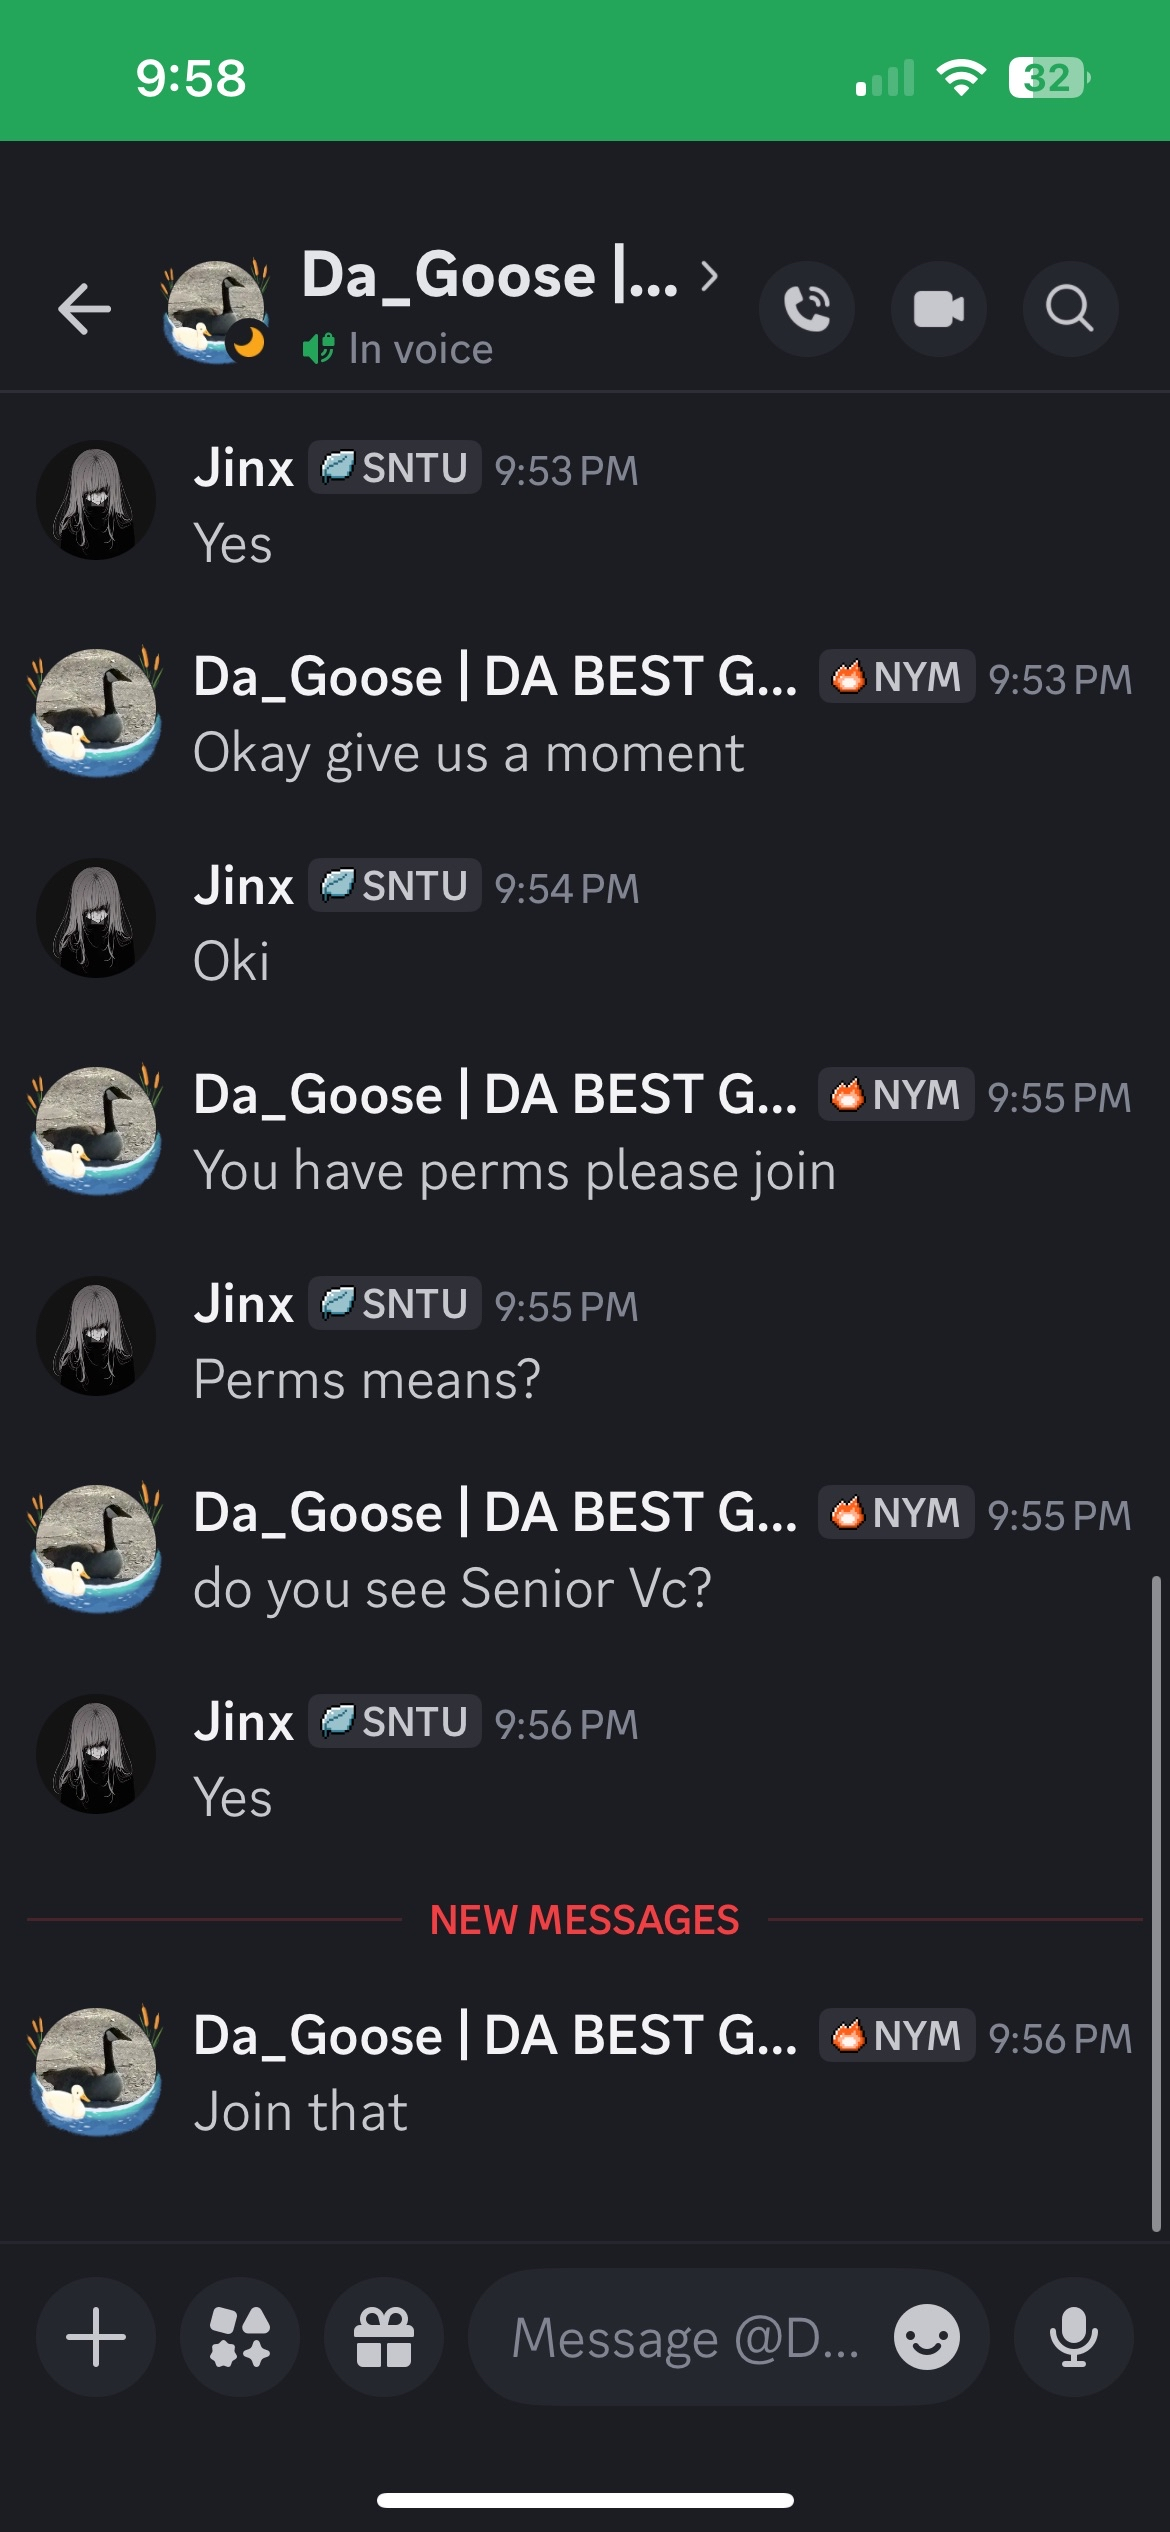Focus the Message @D... text field
The height and width of the screenshot is (2532, 1170).
[685, 2337]
